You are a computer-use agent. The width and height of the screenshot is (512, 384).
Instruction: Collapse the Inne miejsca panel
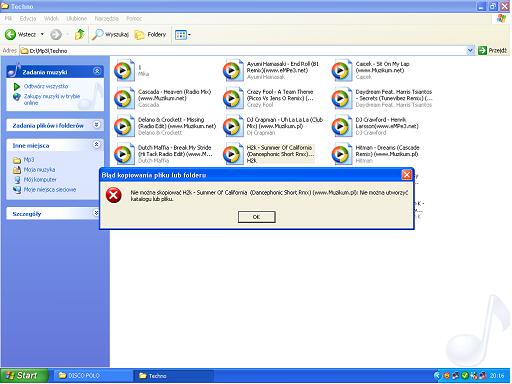(96, 144)
